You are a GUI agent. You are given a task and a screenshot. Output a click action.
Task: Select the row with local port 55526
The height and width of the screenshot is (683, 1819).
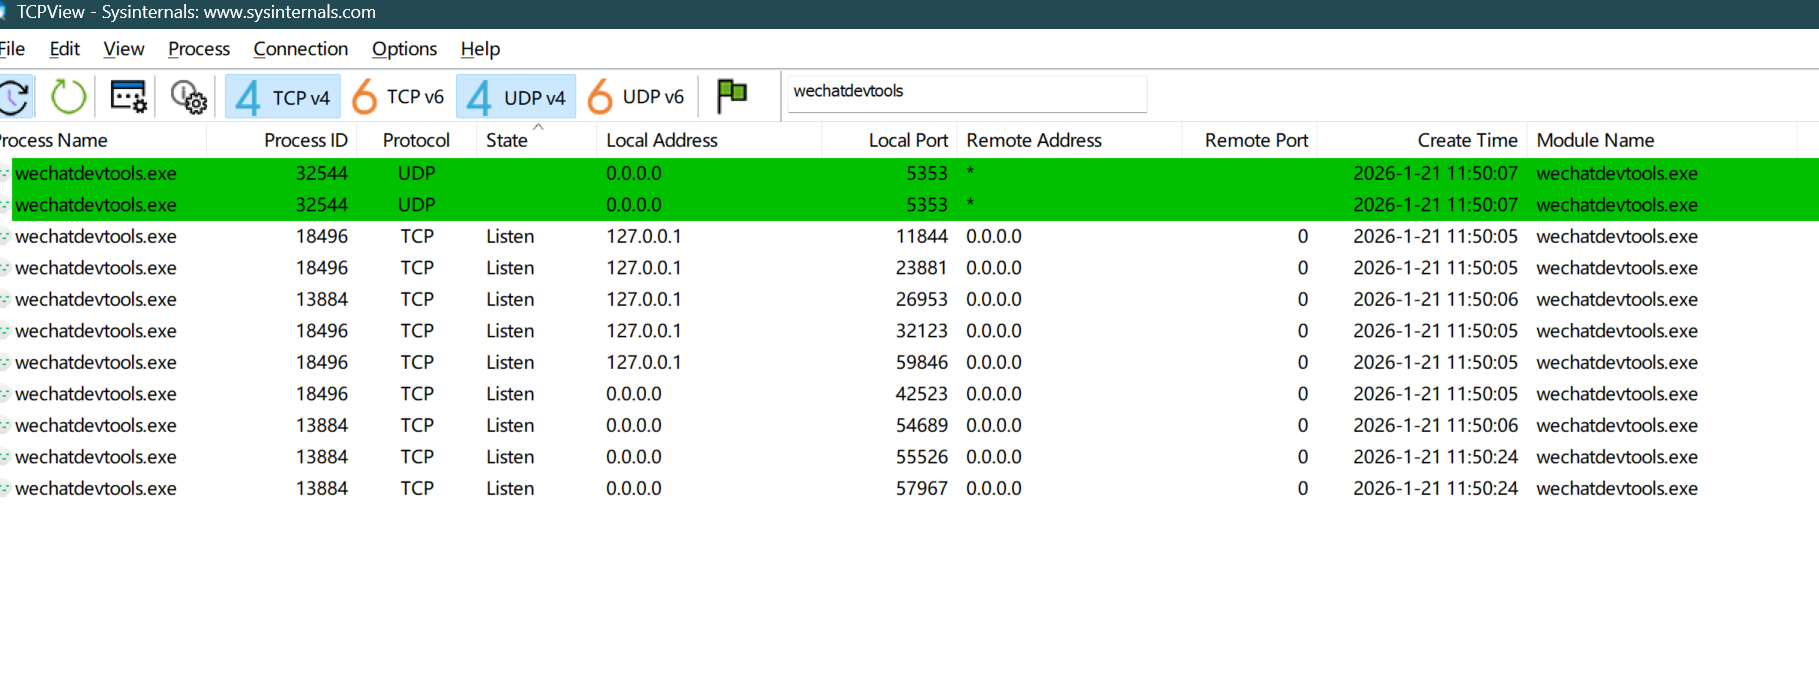tap(909, 457)
